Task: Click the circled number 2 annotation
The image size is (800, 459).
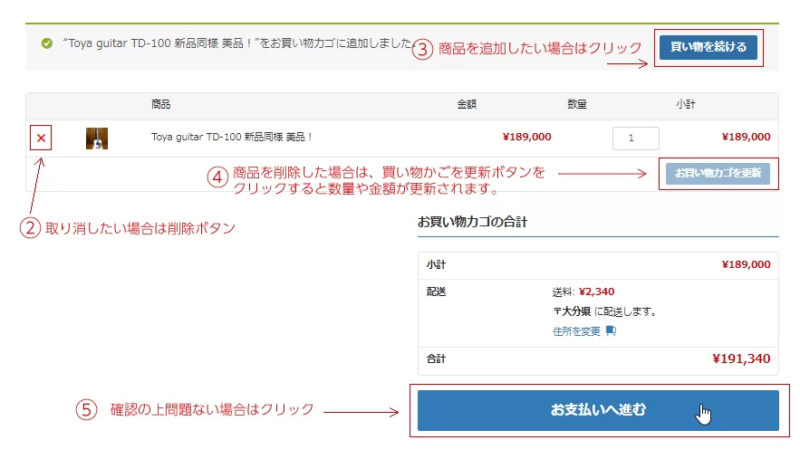Action: [x=31, y=228]
